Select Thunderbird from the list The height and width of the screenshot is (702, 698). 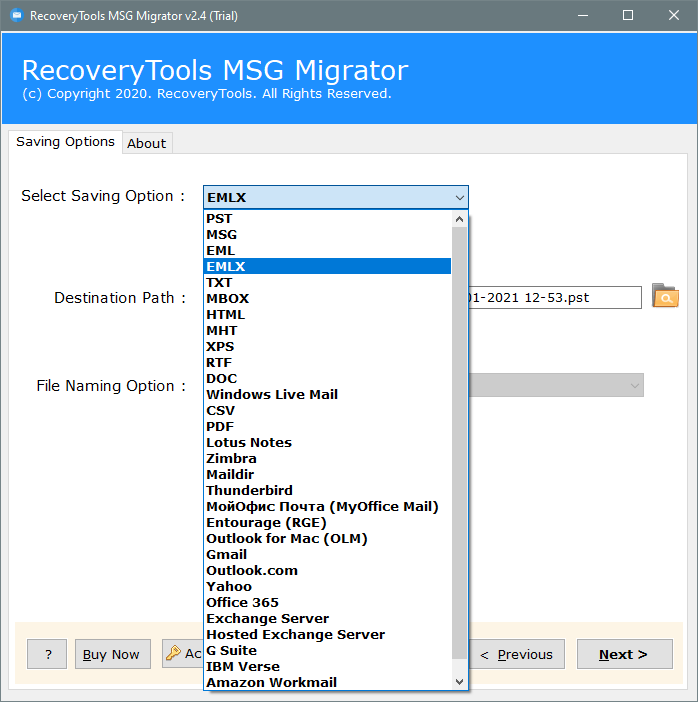click(x=327, y=491)
